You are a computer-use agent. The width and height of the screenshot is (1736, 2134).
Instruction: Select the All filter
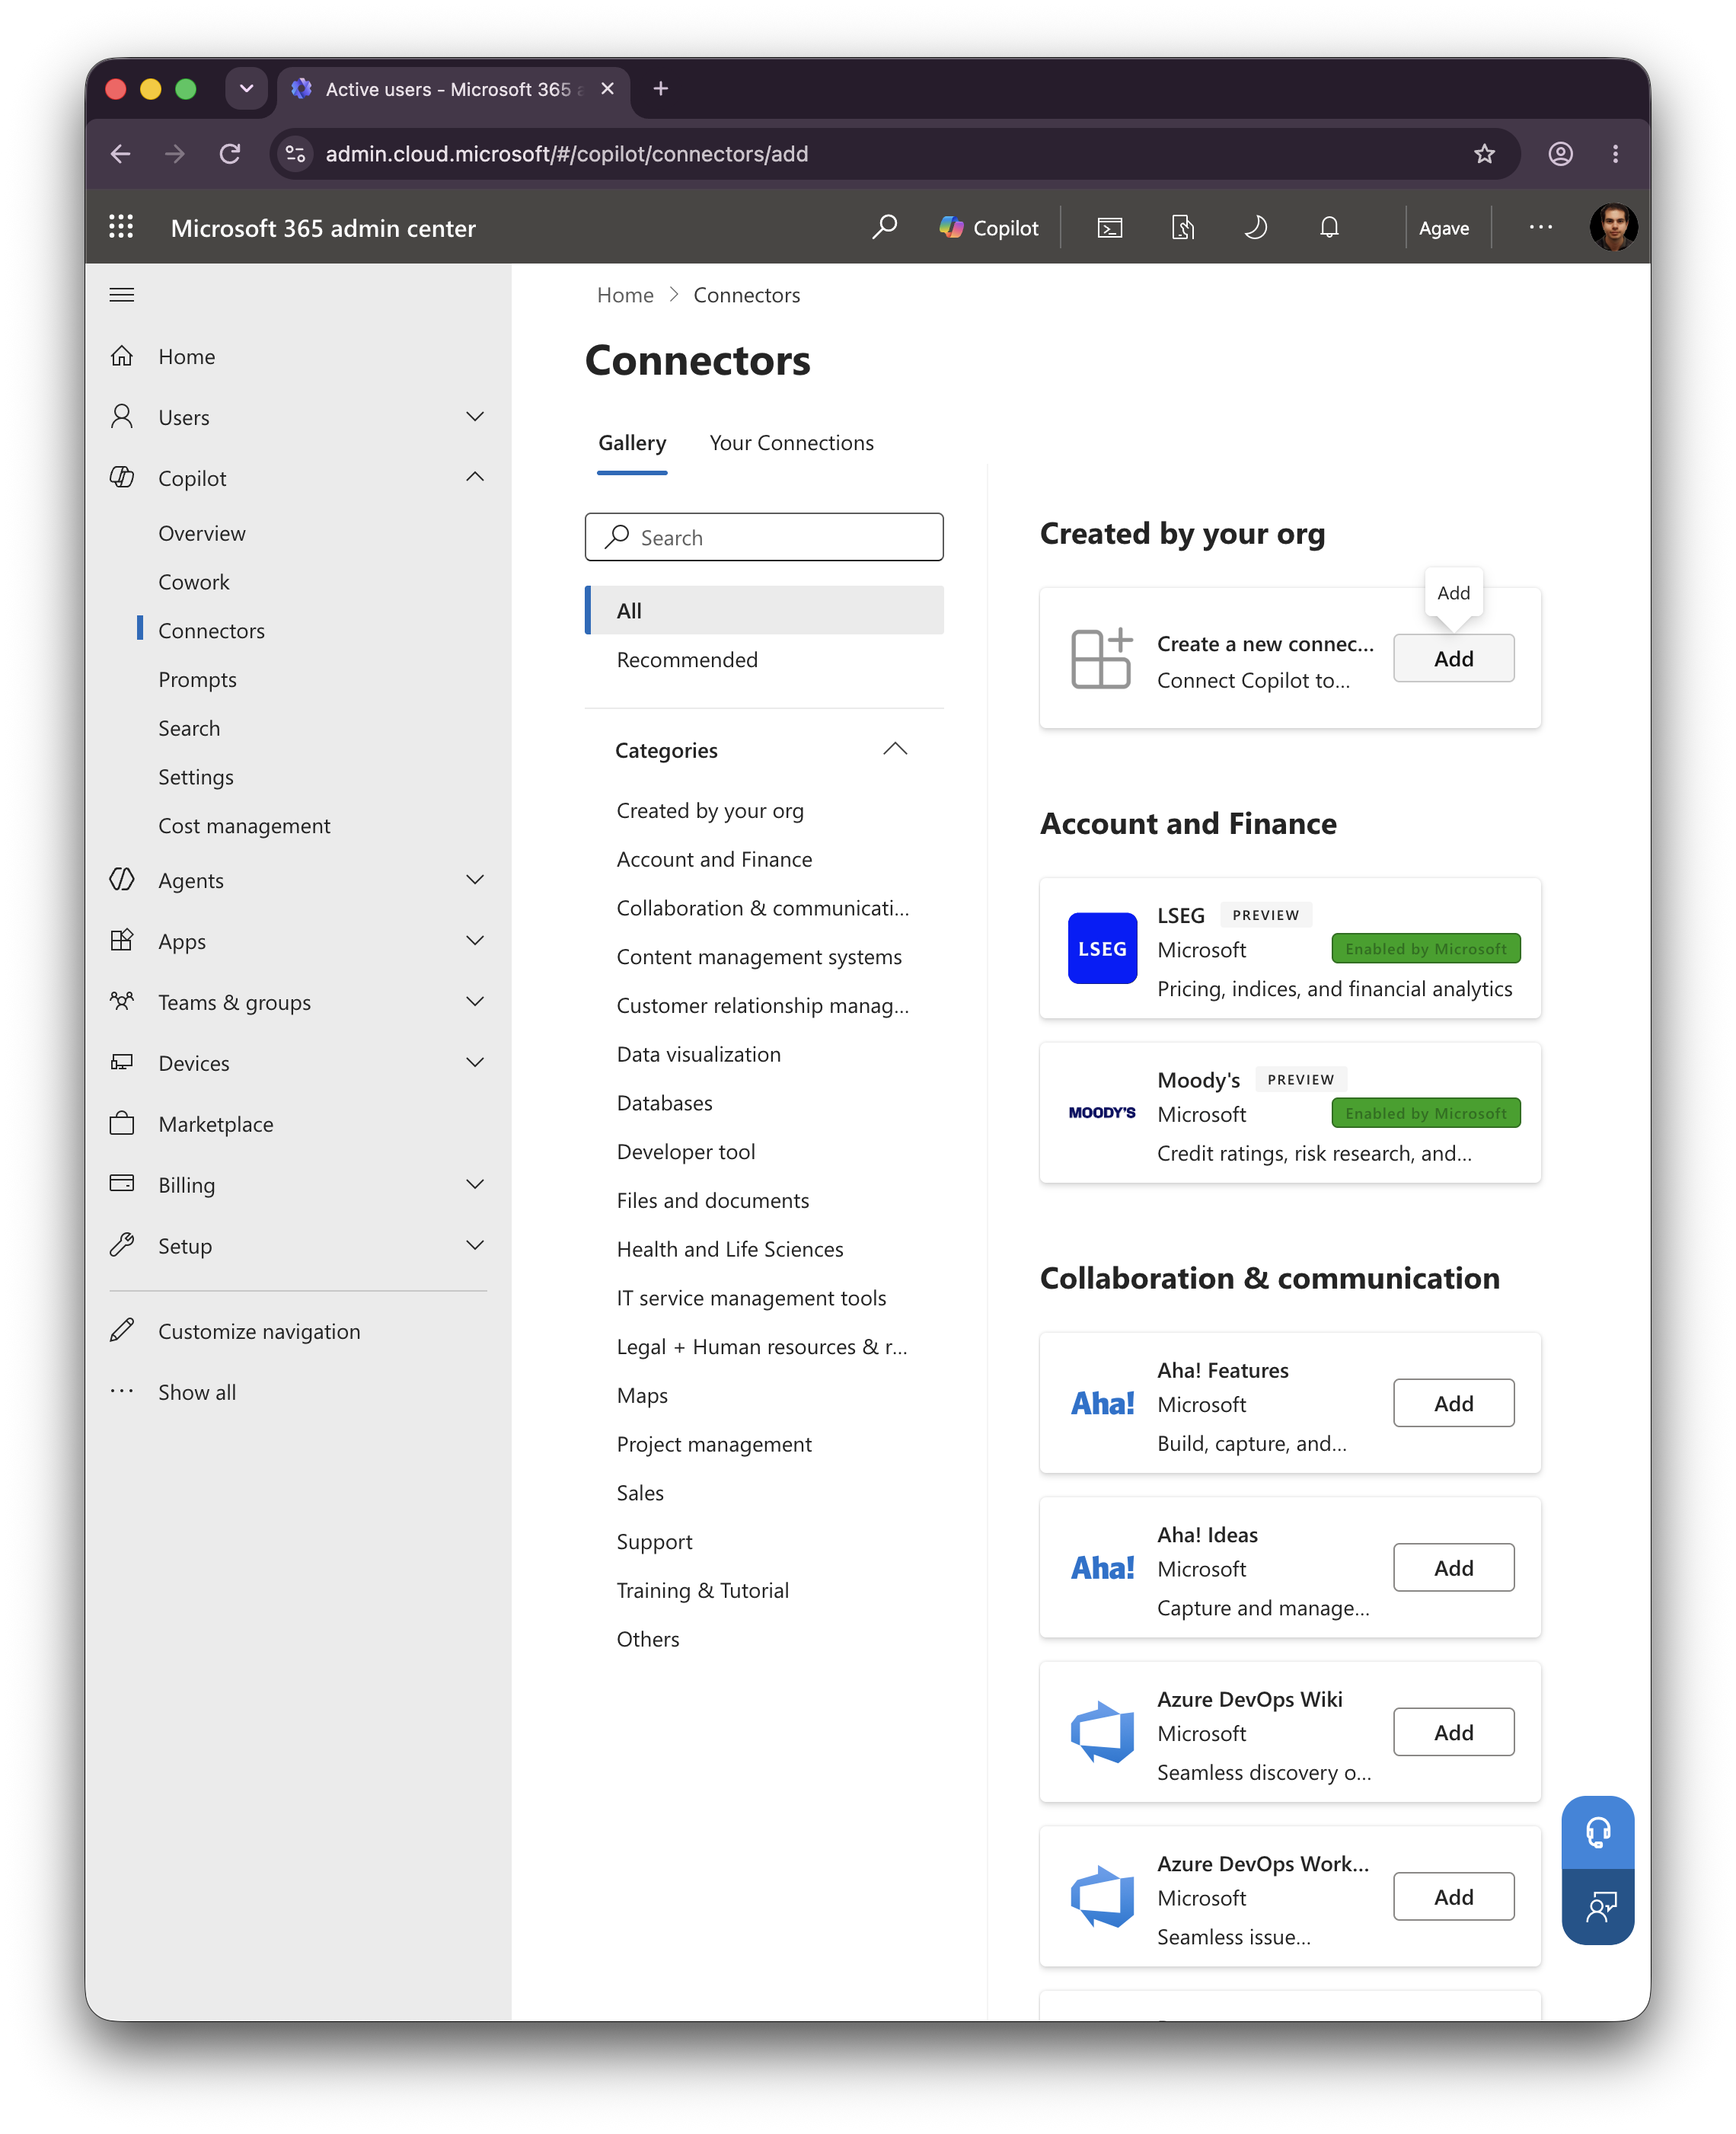pyautogui.click(x=765, y=610)
